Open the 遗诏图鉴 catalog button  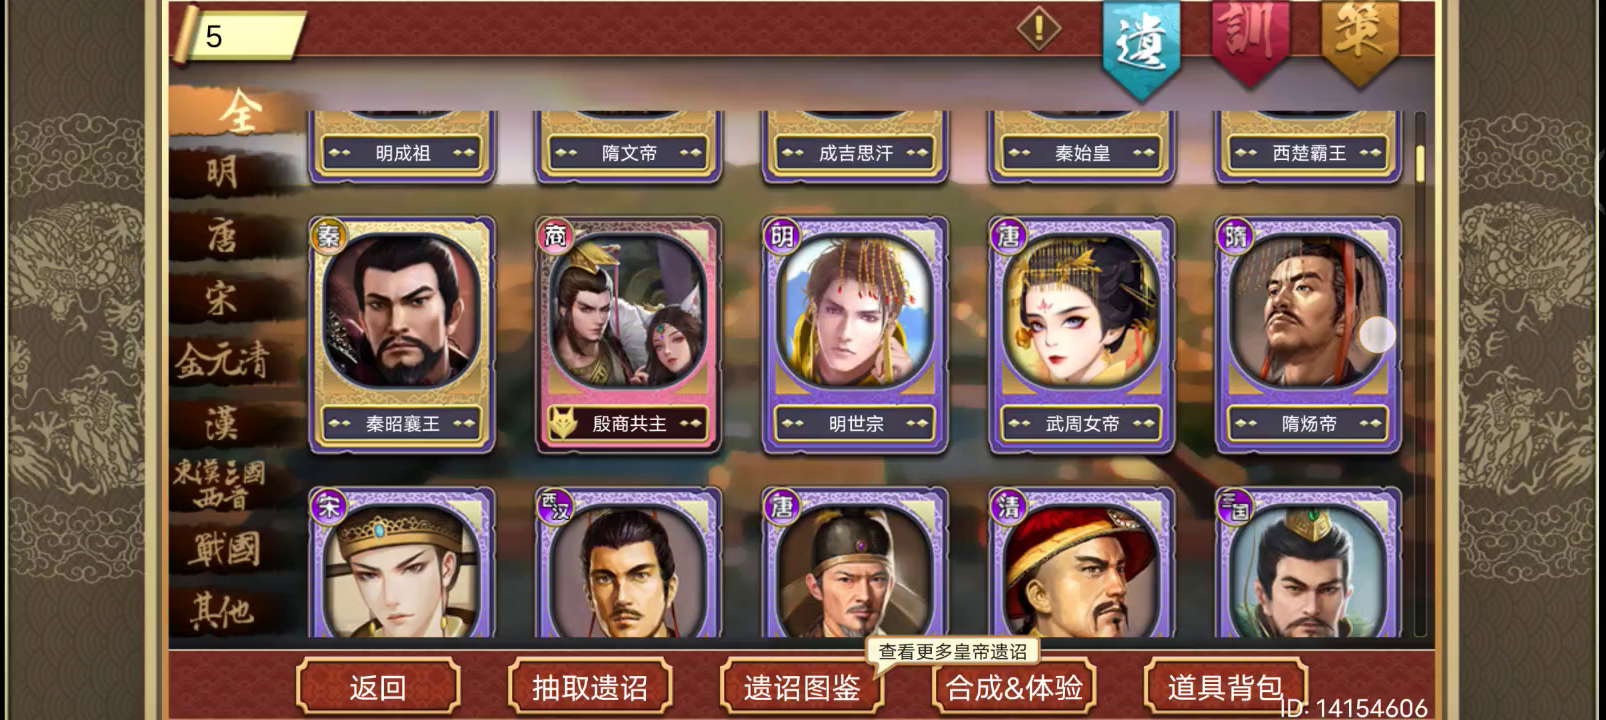coord(802,687)
